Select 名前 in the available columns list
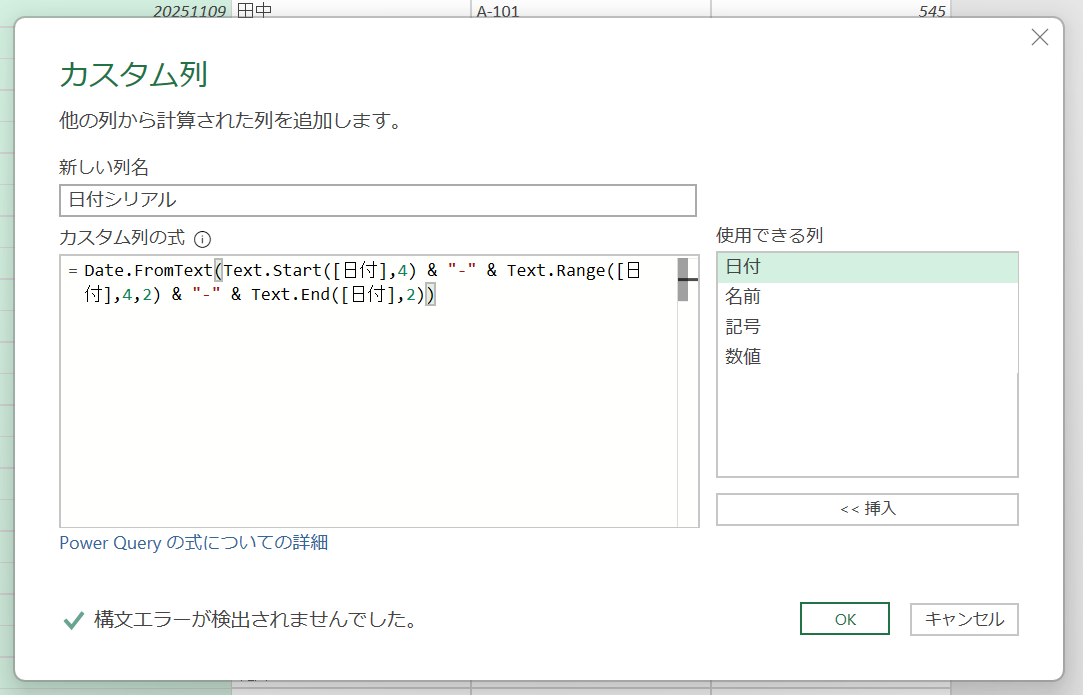The width and height of the screenshot is (1083, 695). tap(867, 297)
